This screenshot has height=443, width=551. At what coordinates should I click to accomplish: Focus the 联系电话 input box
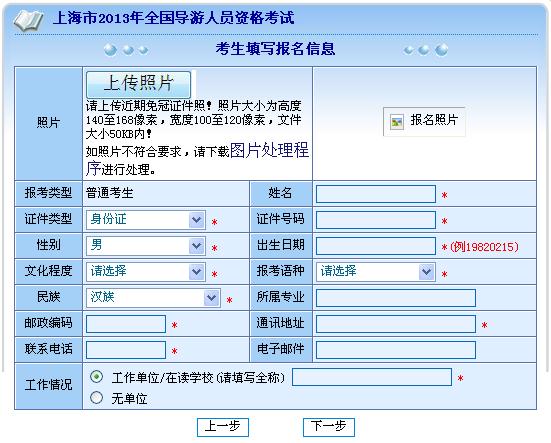coord(126,350)
